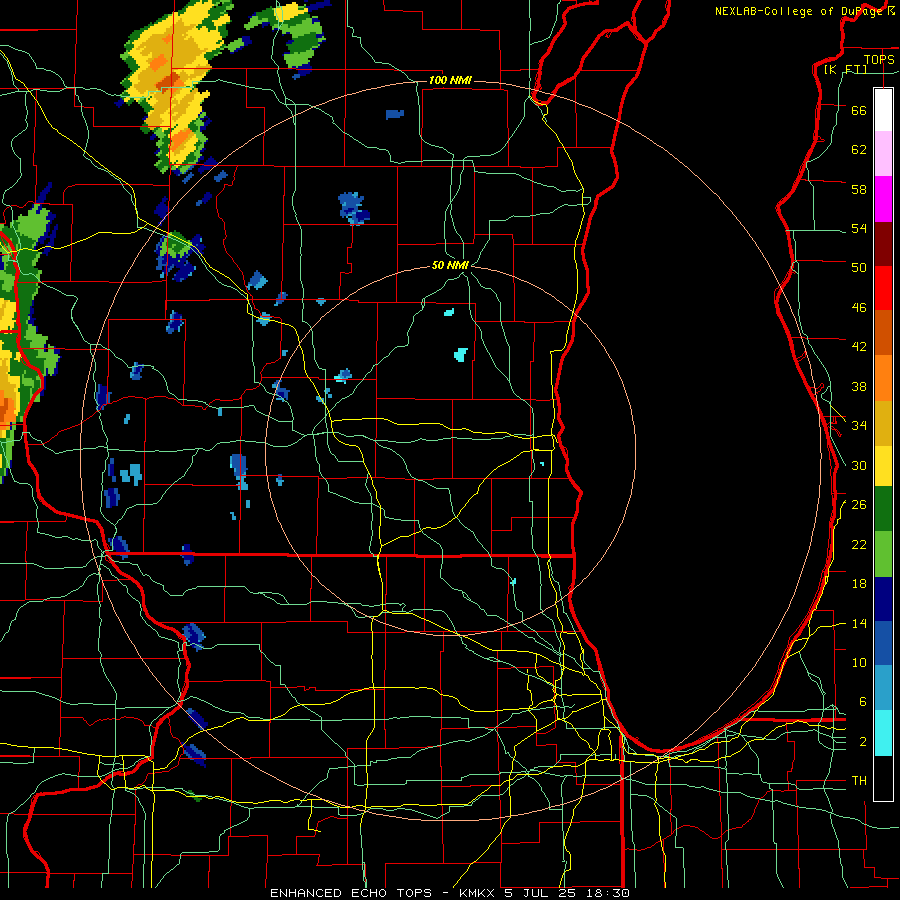Click the '66' legend value
Viewport: 900px width, 900px height.
click(859, 110)
